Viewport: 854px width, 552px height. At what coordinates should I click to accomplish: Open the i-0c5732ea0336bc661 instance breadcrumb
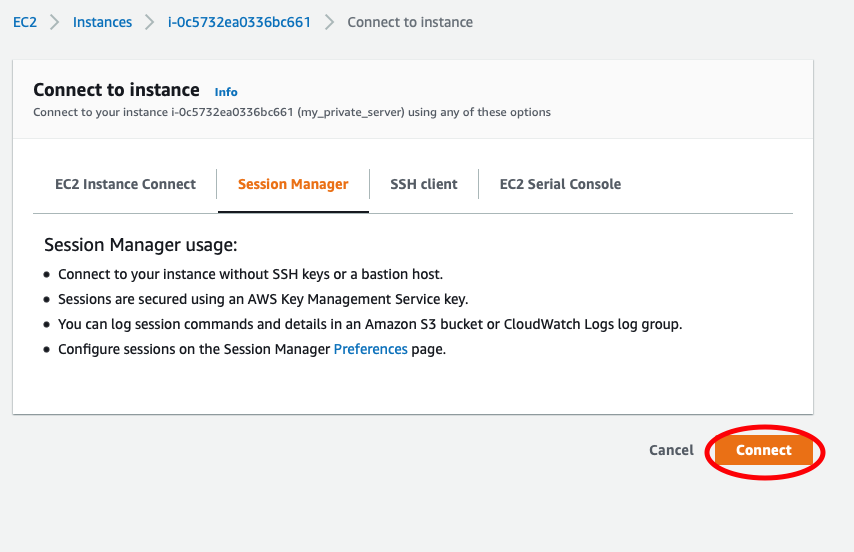pyautogui.click(x=239, y=22)
